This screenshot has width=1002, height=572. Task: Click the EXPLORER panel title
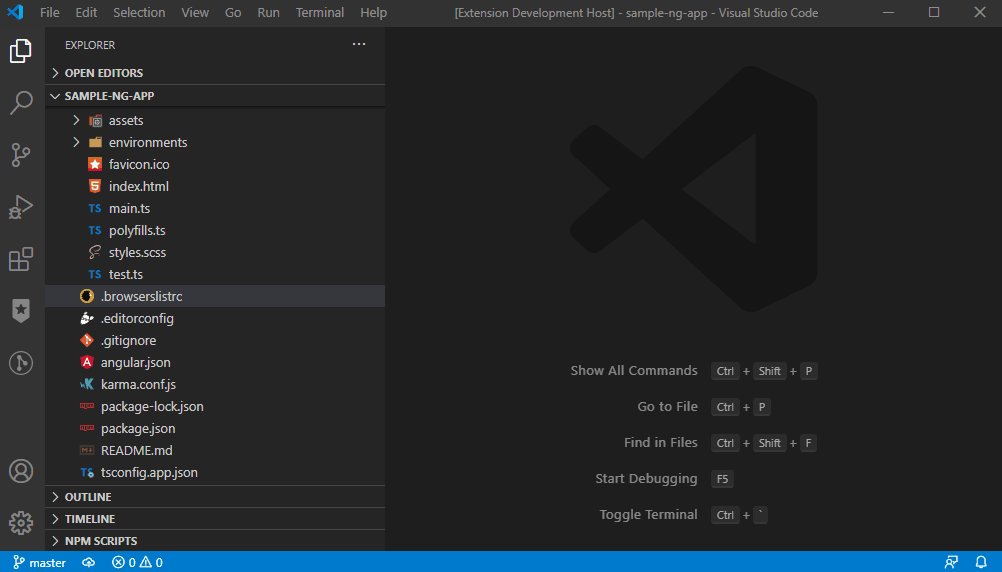tap(90, 45)
